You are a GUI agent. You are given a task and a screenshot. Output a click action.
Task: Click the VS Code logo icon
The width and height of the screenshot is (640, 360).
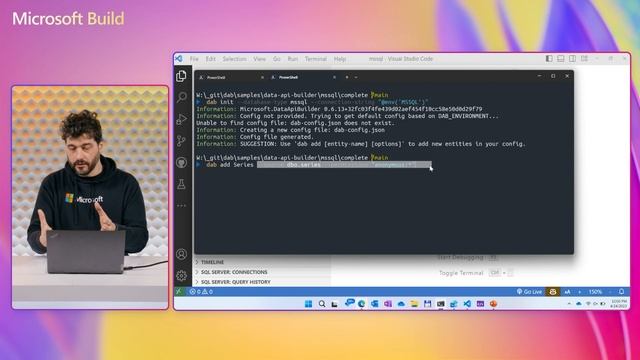point(179,59)
